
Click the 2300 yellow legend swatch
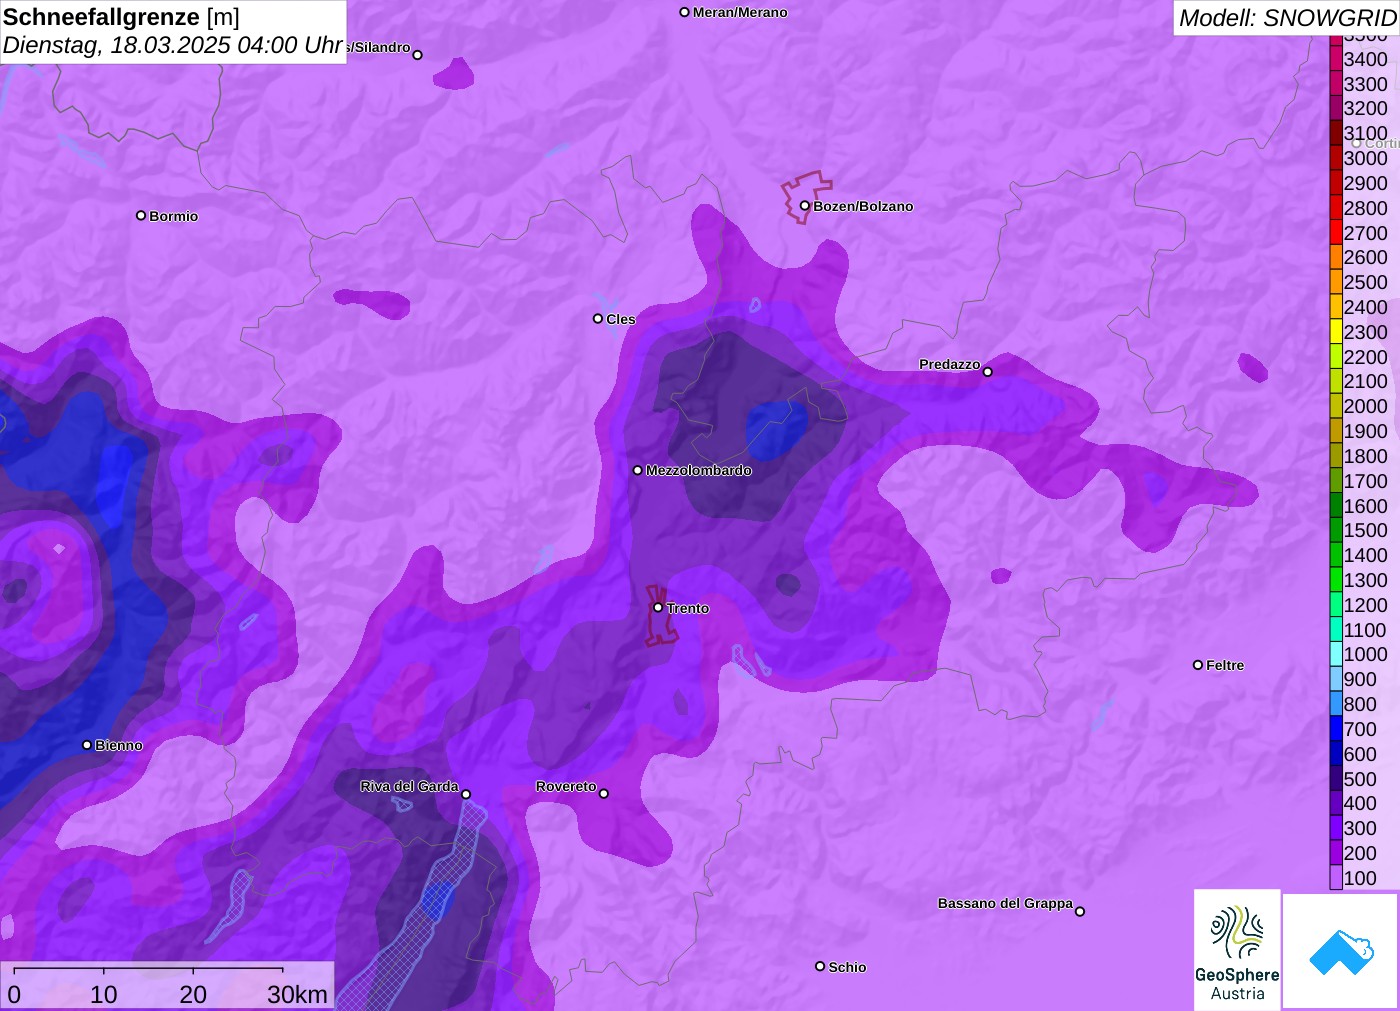pos(1336,332)
